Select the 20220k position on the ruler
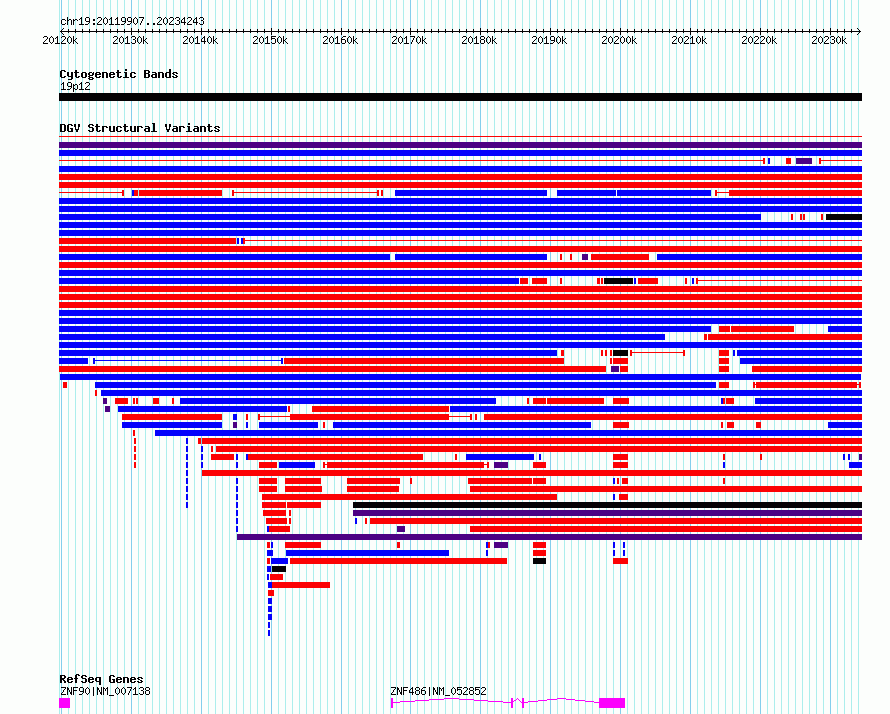This screenshot has height=714, width=890. [x=759, y=40]
